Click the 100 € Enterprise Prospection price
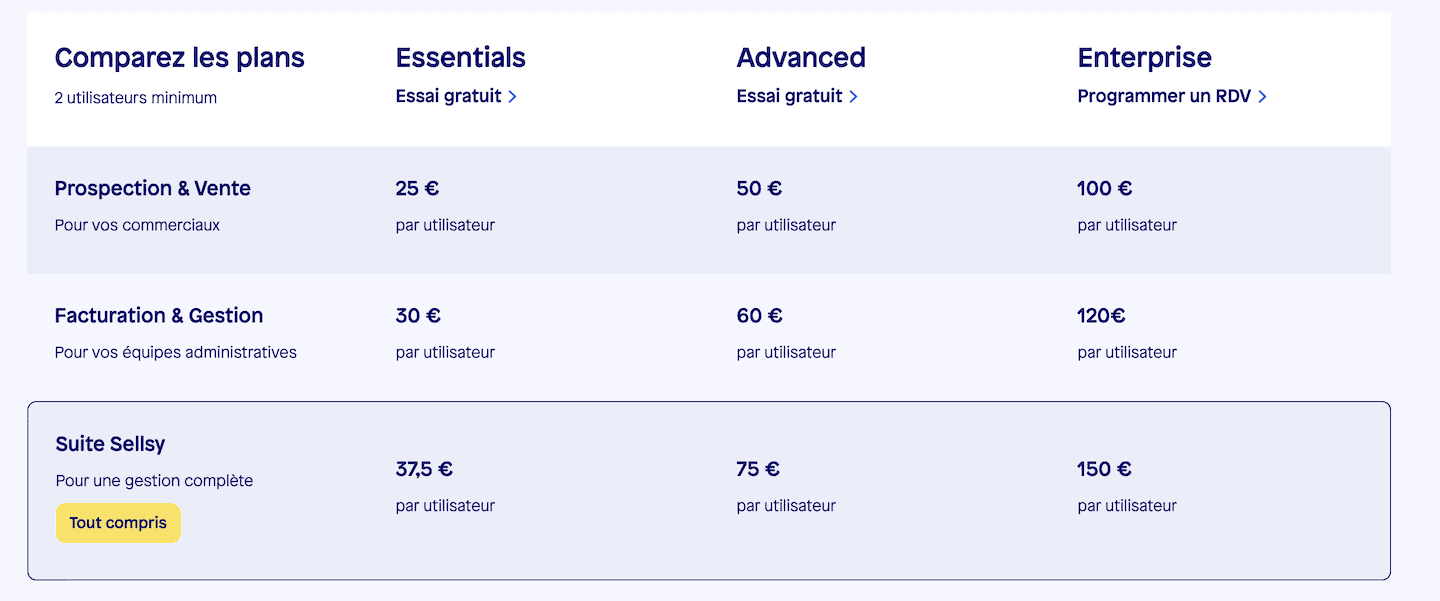This screenshot has width=1440, height=601. pos(1104,188)
